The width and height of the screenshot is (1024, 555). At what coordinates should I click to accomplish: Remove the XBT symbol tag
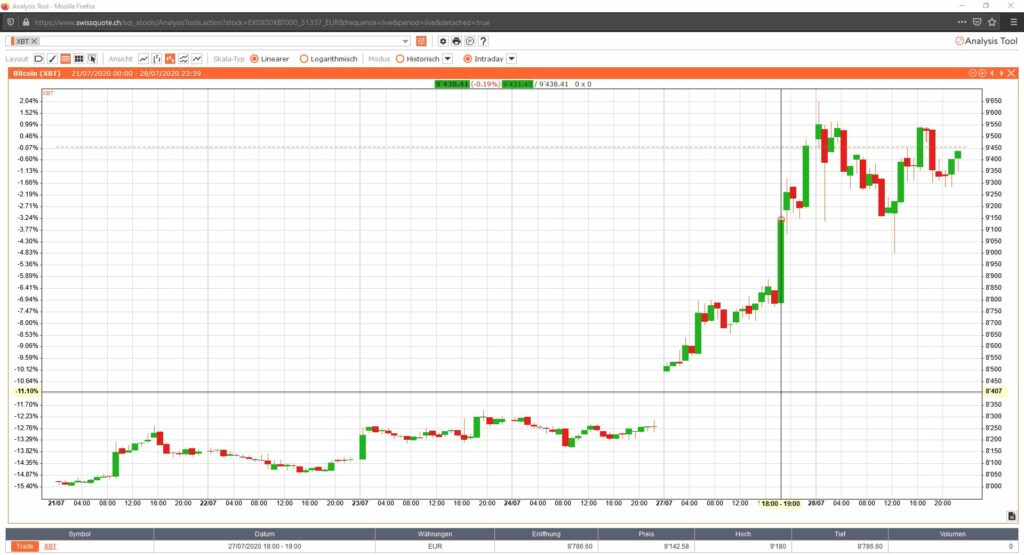pos(35,41)
